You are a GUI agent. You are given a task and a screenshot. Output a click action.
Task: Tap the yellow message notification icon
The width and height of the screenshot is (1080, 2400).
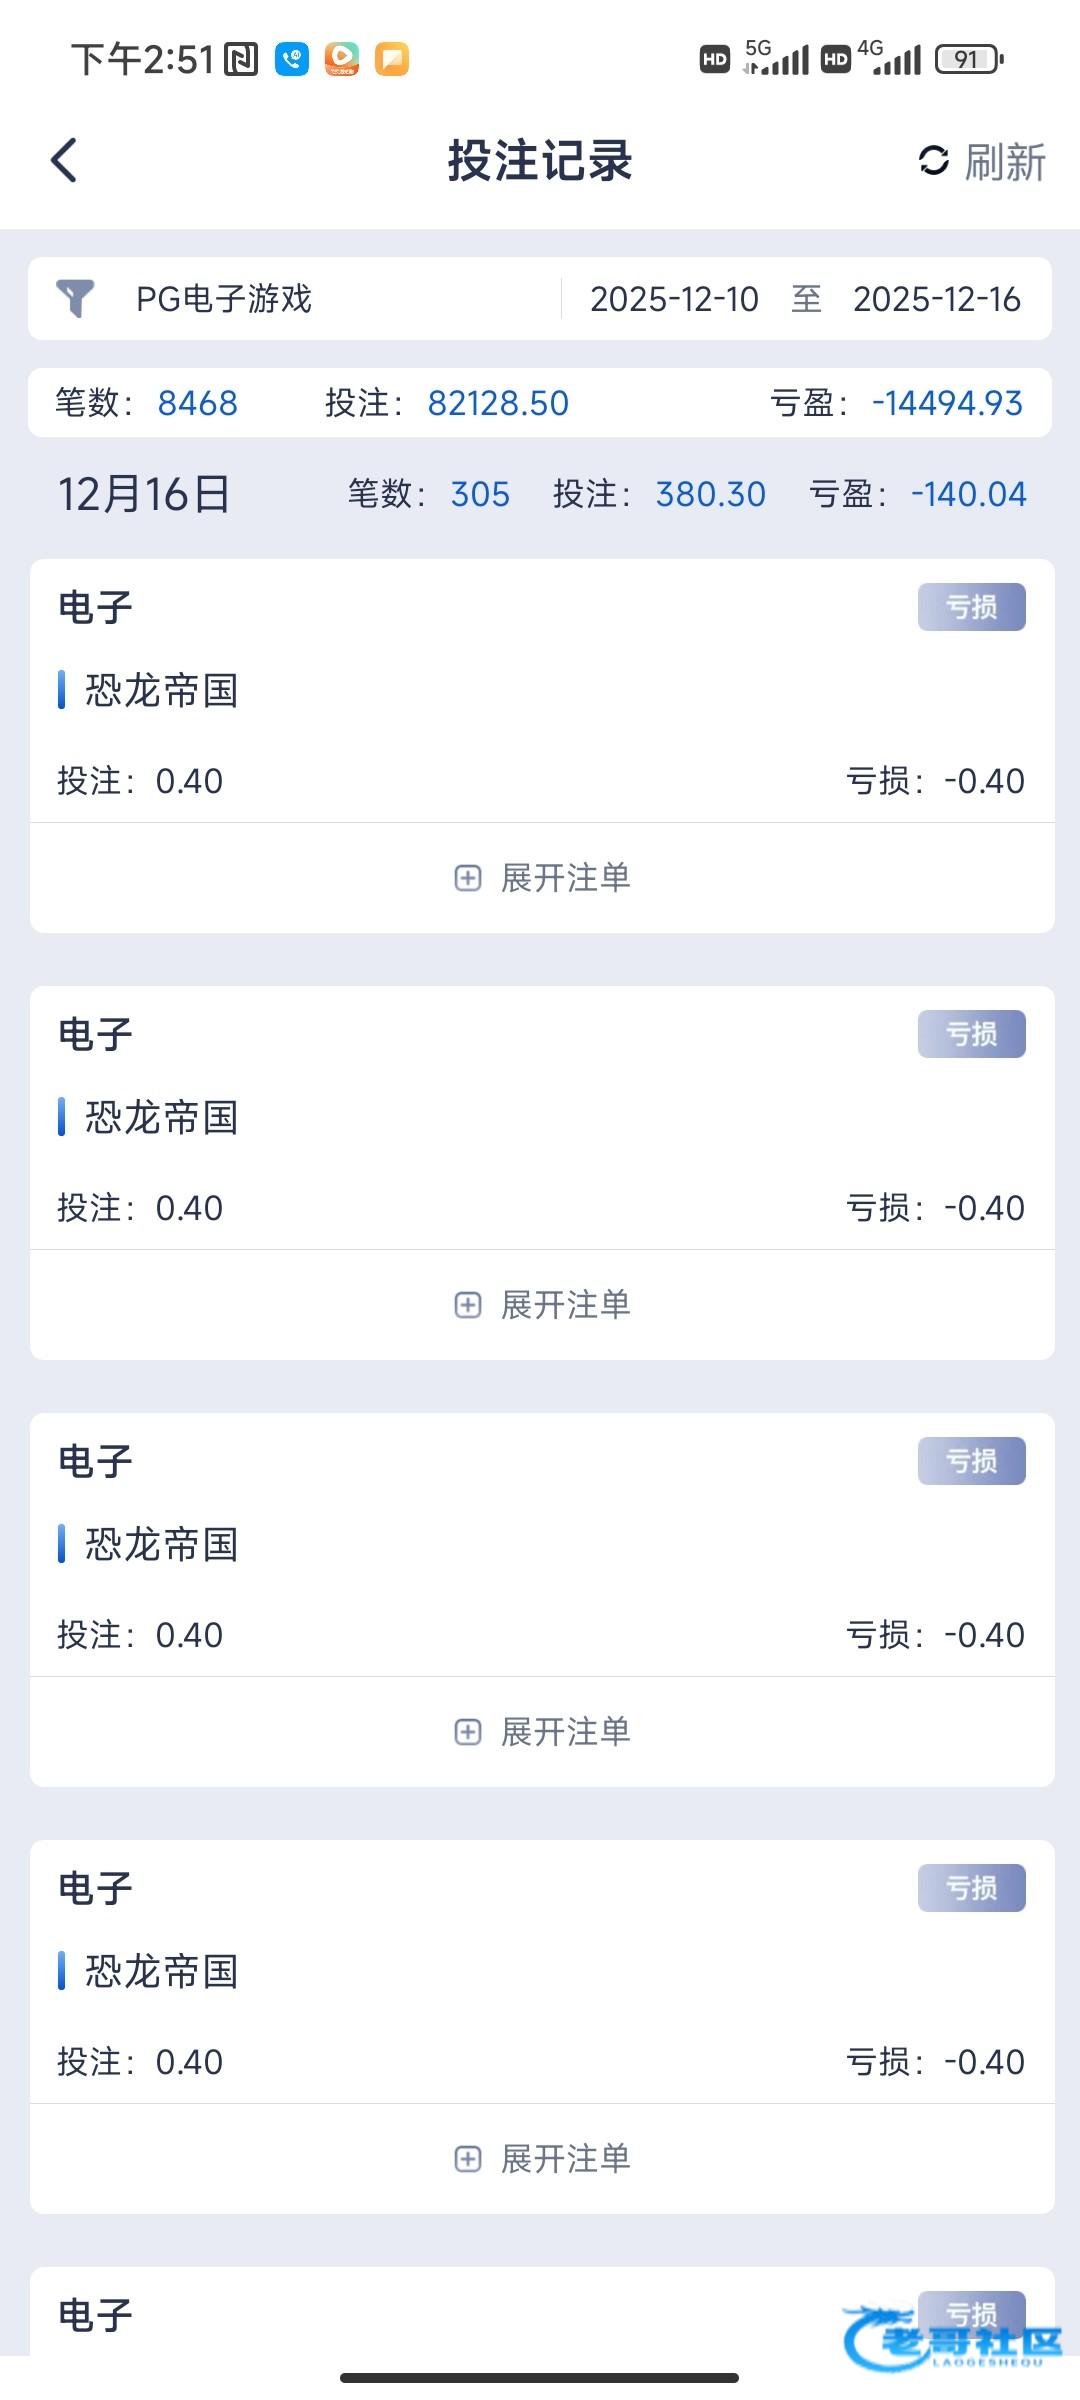click(392, 59)
